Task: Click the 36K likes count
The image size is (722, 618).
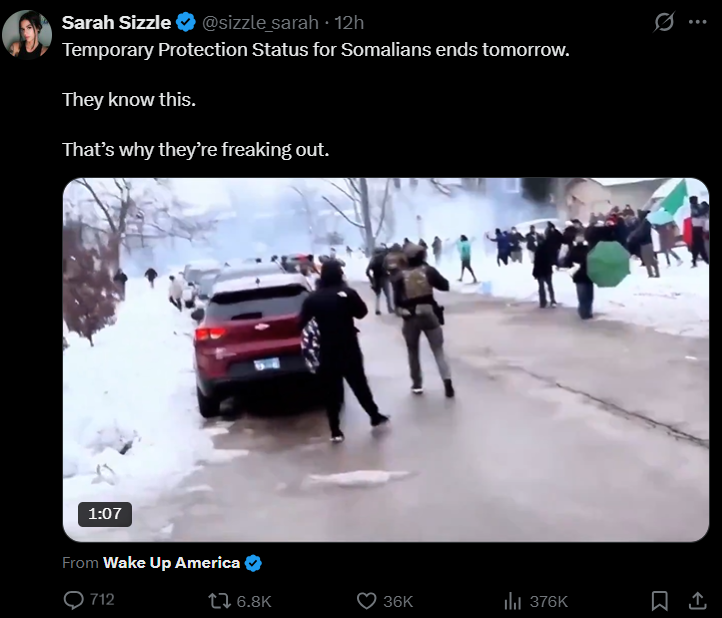Action: point(398,601)
